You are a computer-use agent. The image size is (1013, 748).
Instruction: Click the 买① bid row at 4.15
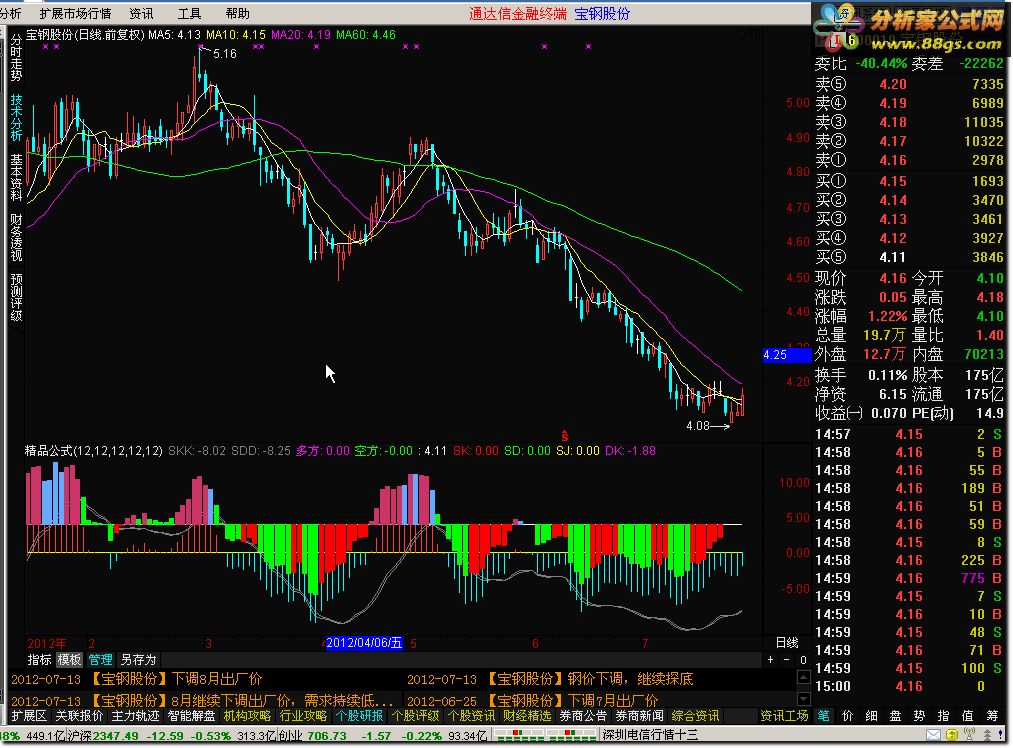(x=909, y=181)
